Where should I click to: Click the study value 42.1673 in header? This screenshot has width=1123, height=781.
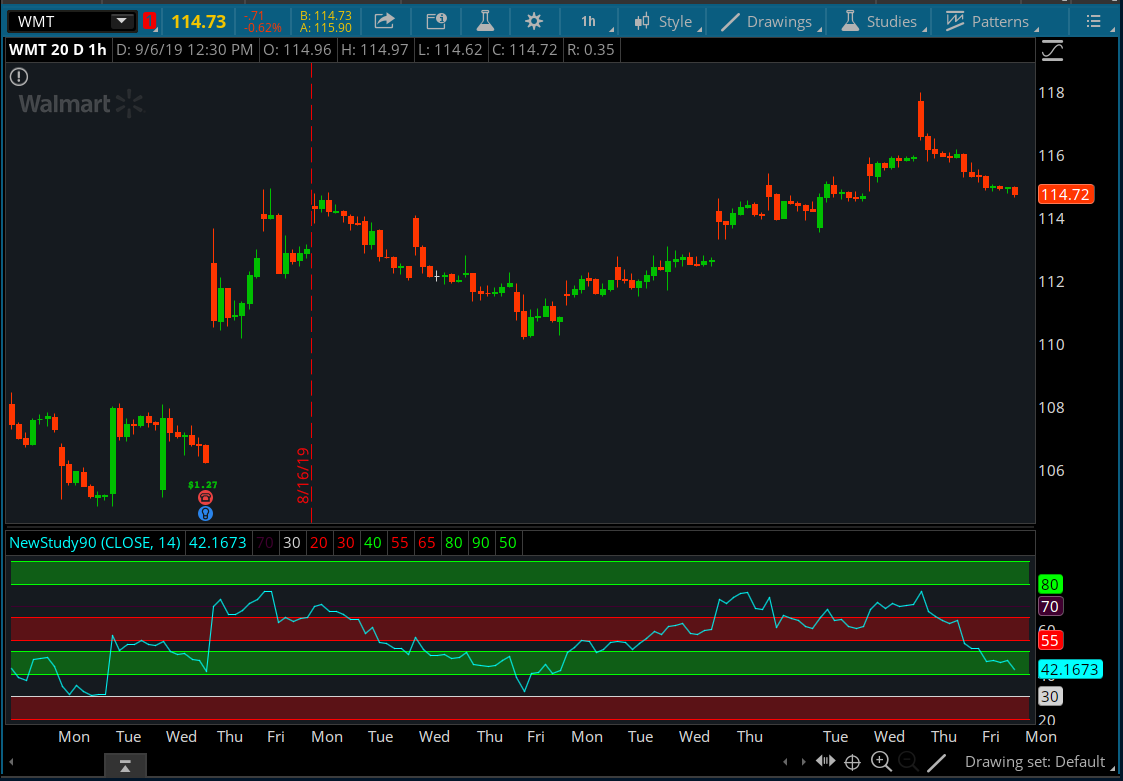[x=217, y=543]
